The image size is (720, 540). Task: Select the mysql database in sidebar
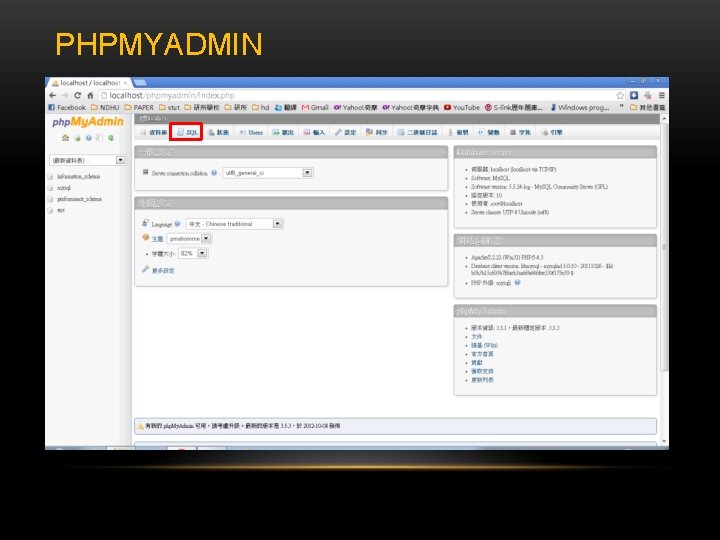pos(64,188)
